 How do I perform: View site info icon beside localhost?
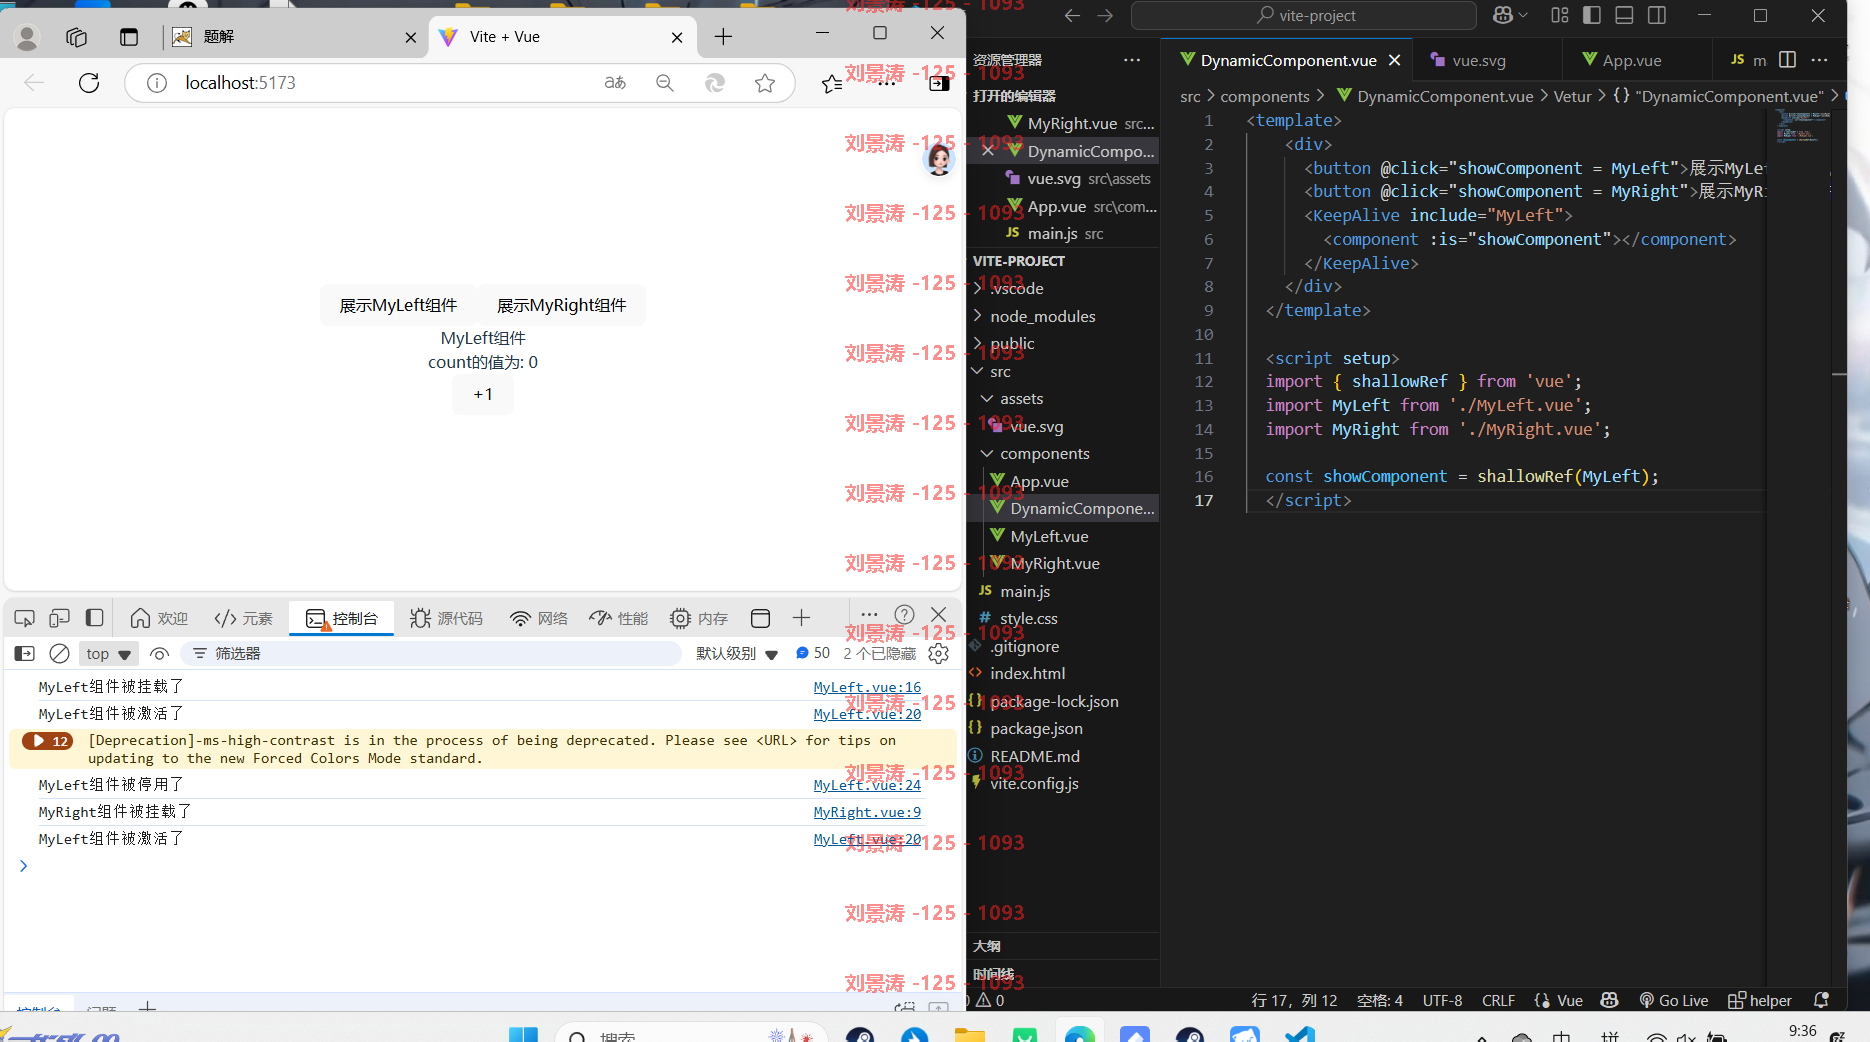[x=157, y=83]
